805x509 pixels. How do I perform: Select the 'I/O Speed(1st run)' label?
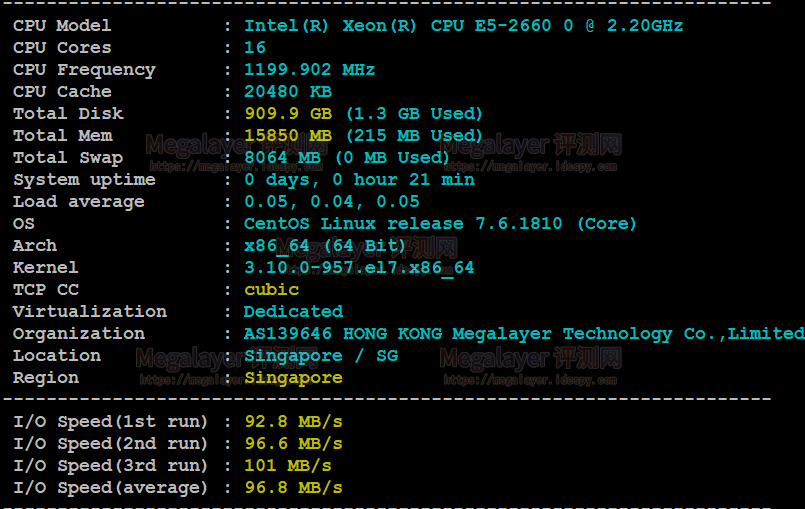click(110, 422)
